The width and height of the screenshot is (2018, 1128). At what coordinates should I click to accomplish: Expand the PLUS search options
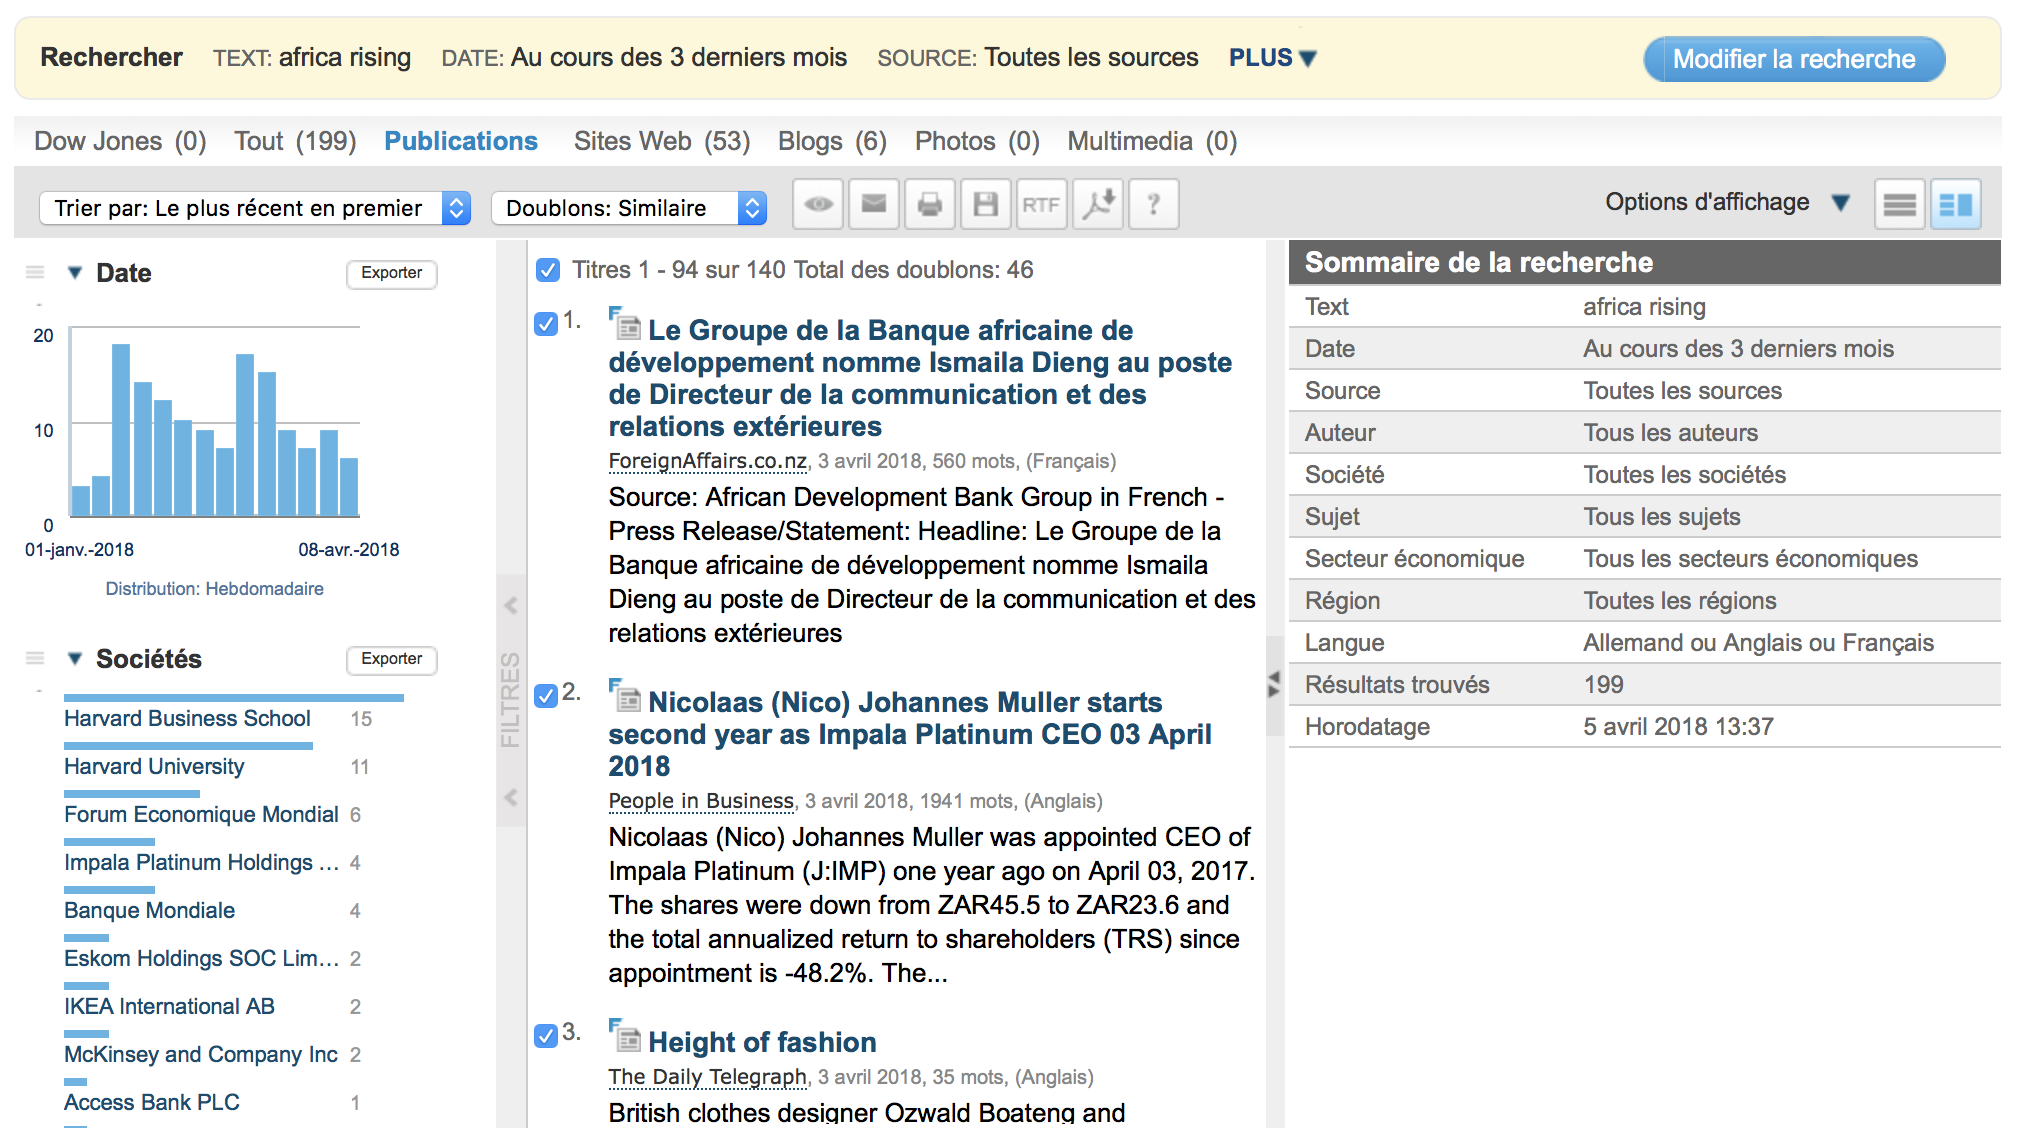pos(1272,58)
